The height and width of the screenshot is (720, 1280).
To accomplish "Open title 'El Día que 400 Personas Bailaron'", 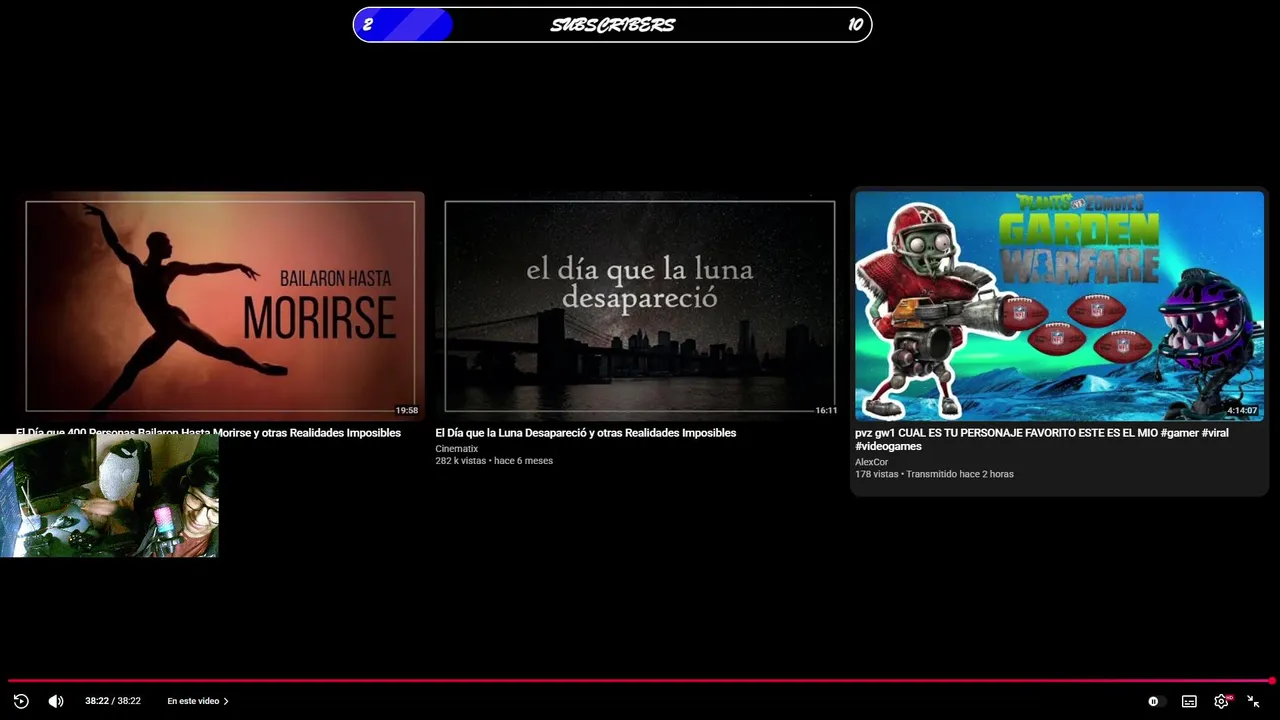I will pos(208,433).
